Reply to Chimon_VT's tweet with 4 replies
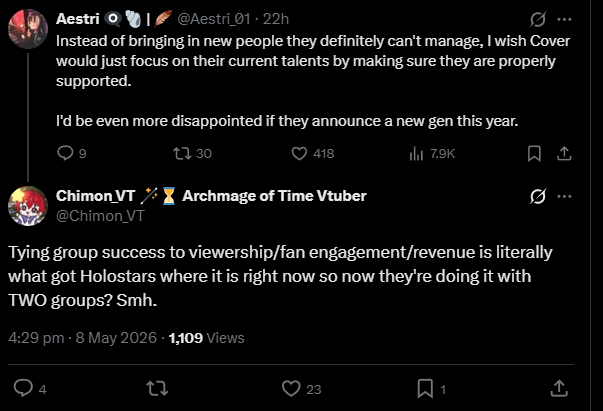 tap(23, 388)
